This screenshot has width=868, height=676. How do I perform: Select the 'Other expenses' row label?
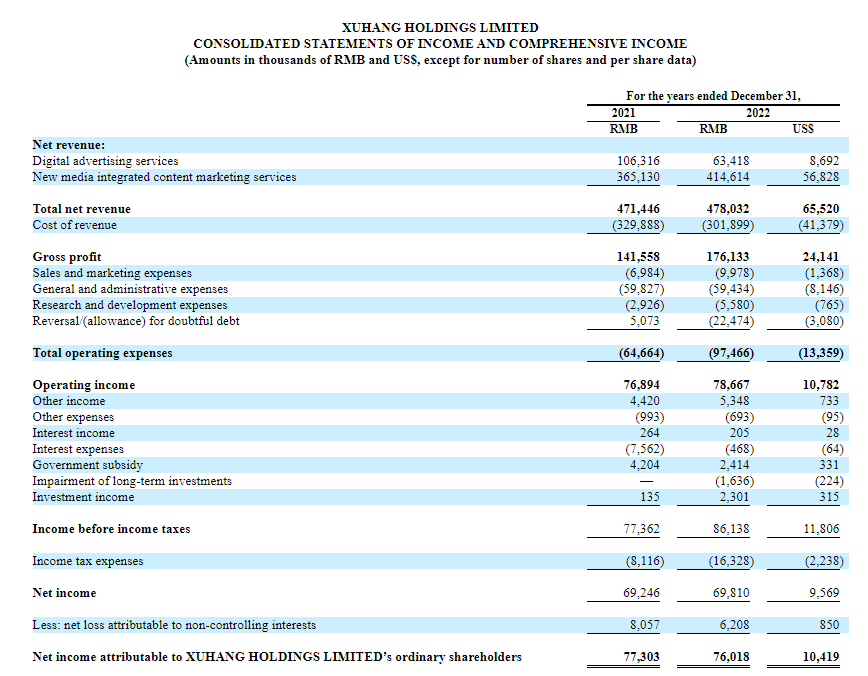[73, 417]
